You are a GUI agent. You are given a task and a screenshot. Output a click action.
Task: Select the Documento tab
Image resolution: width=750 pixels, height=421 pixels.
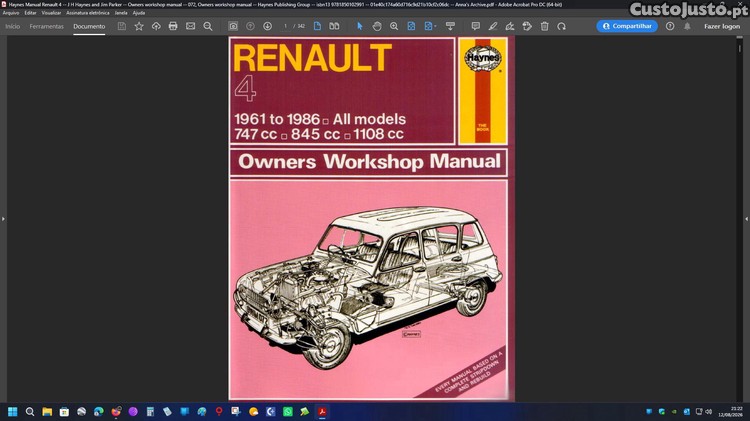[x=89, y=26]
